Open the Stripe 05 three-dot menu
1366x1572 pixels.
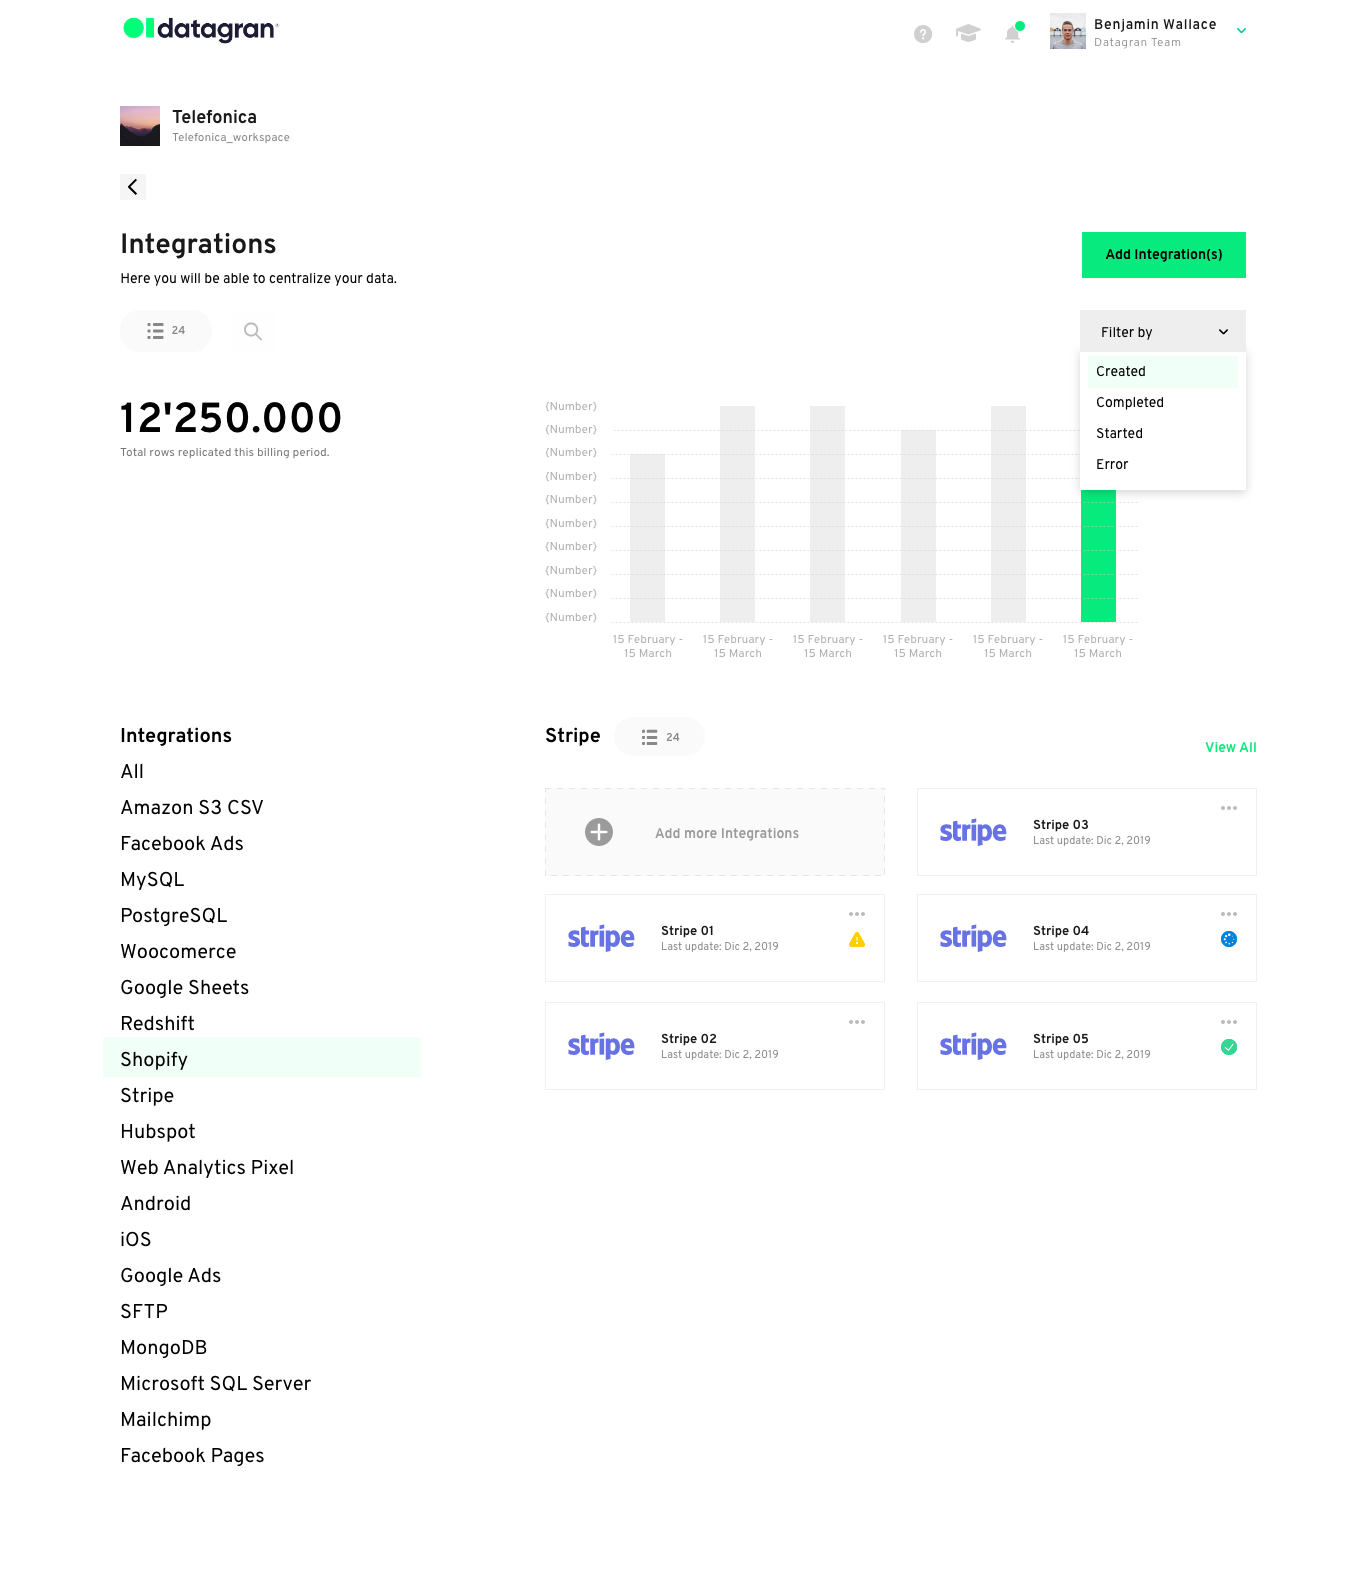(1229, 1022)
